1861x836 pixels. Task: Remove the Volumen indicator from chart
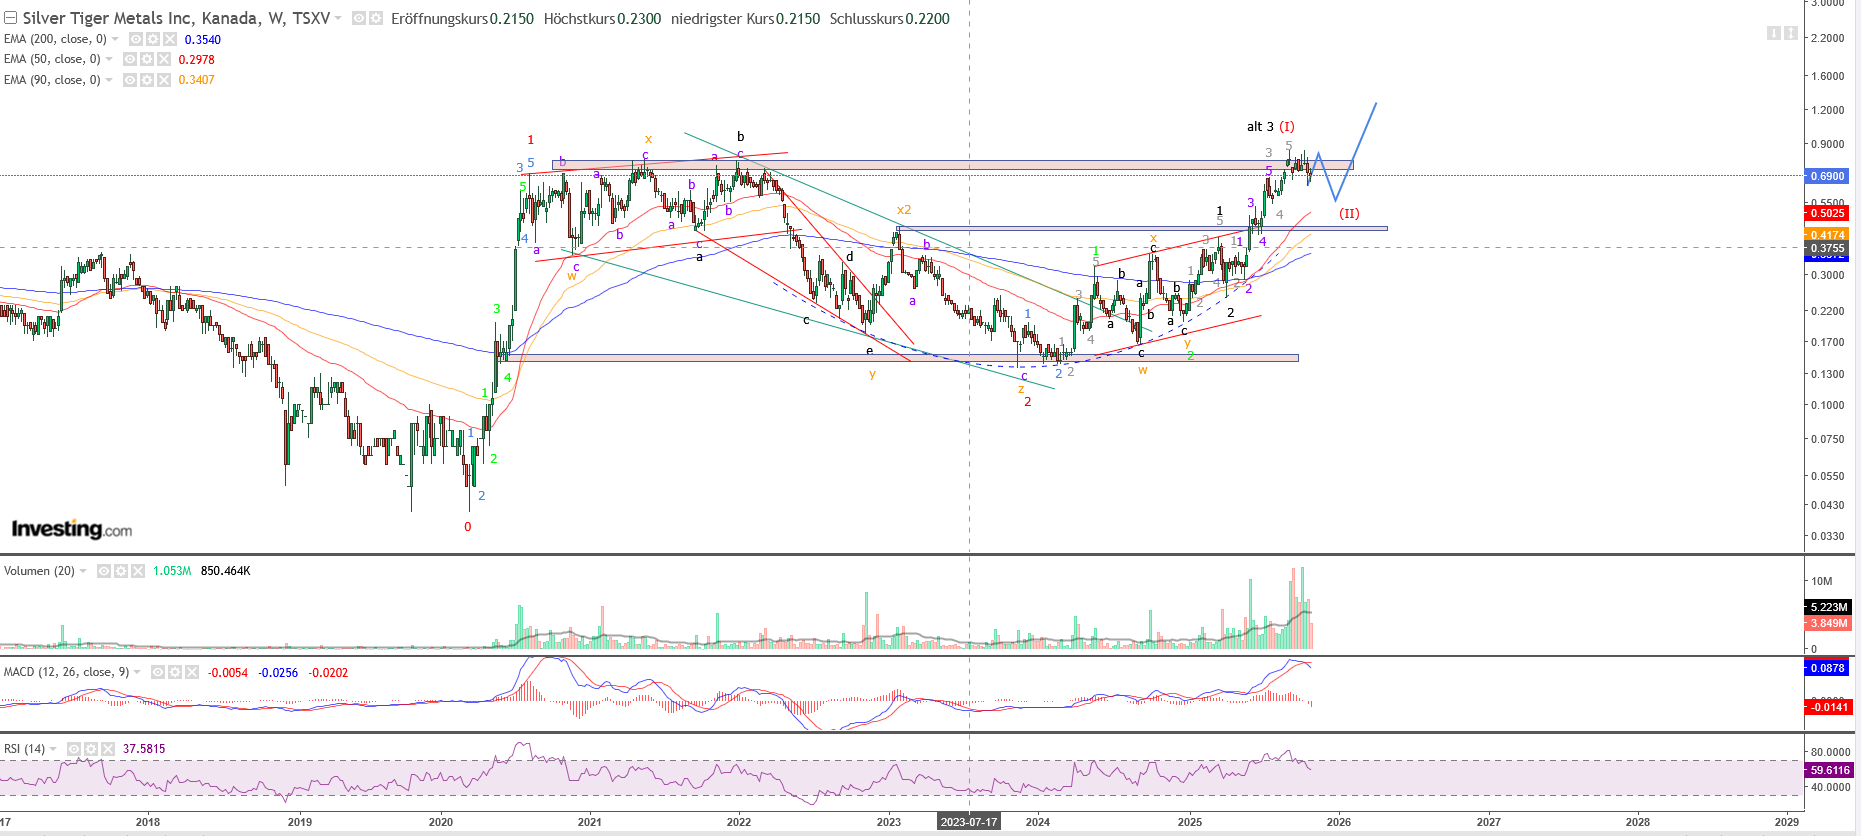point(137,571)
